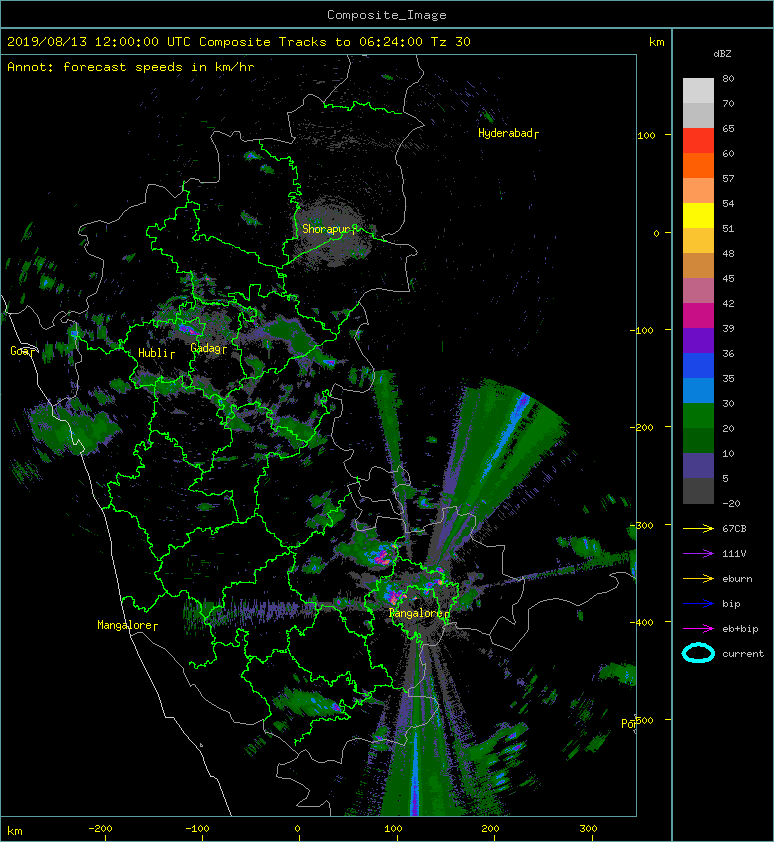Click the yellow 54 dBZ color swatch
The height and width of the screenshot is (842, 774).
[698, 215]
